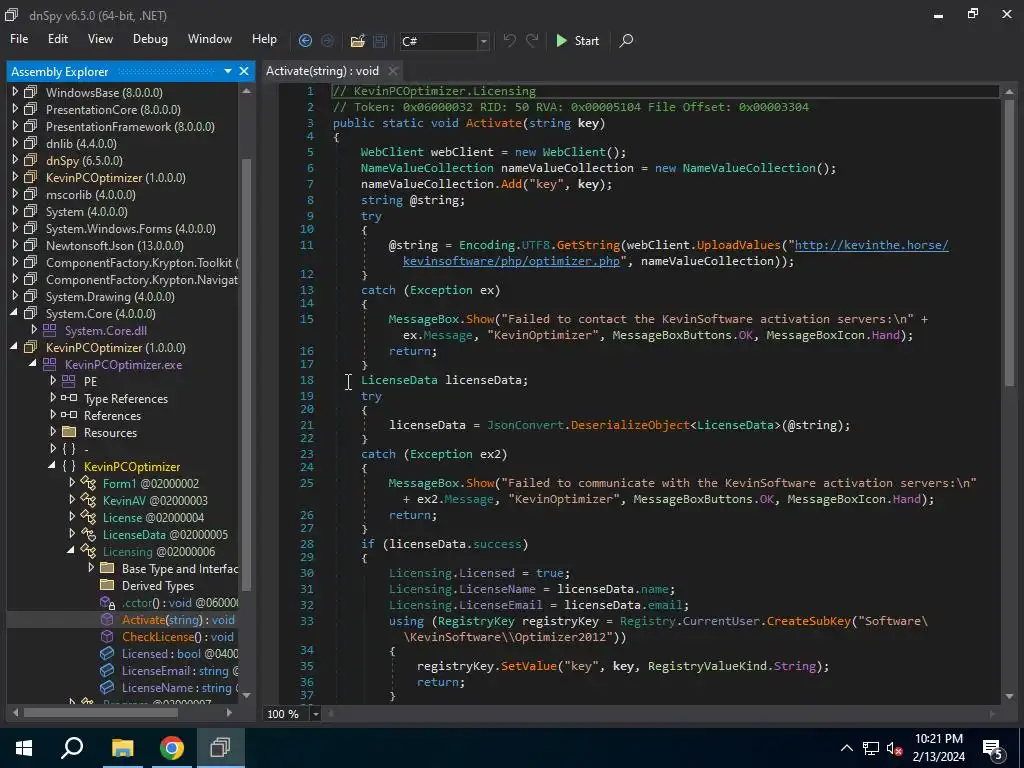The image size is (1024, 768).
Task: Select Activate(string) : void in tree
Action: click(x=178, y=619)
